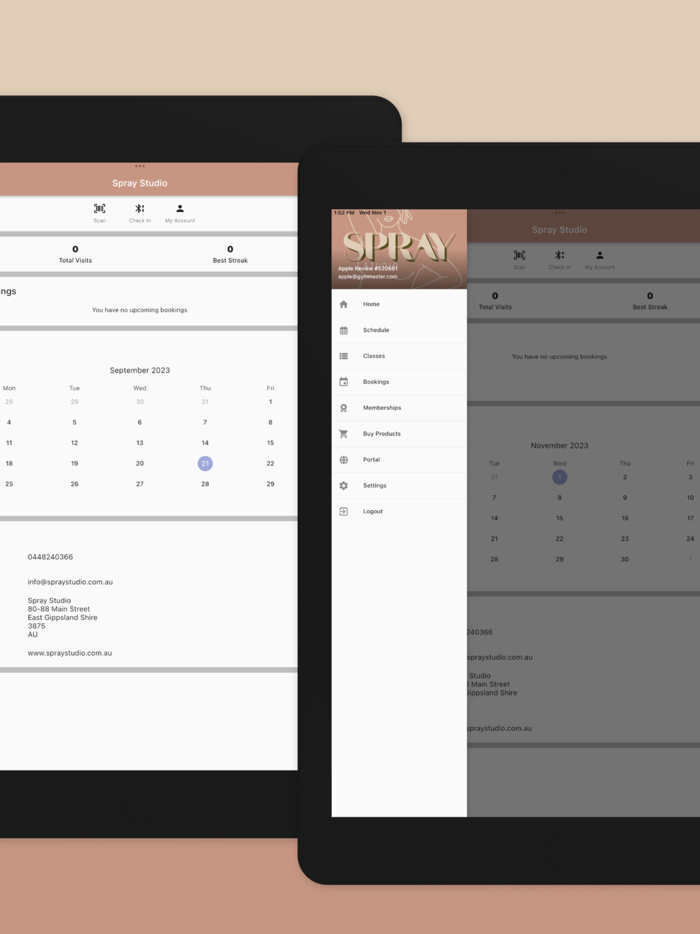Select Logout menu entry
This screenshot has width=700, height=934.
tap(399, 512)
